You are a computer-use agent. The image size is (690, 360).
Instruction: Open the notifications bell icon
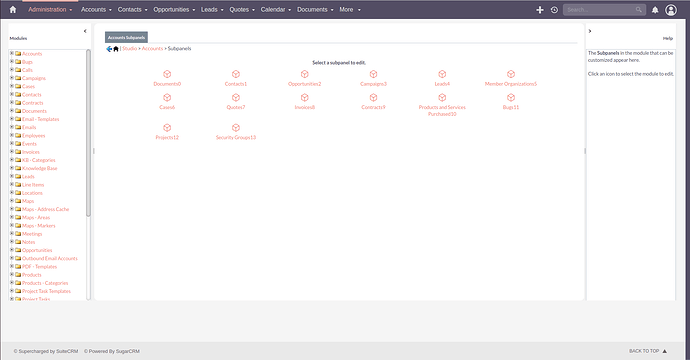pos(655,10)
